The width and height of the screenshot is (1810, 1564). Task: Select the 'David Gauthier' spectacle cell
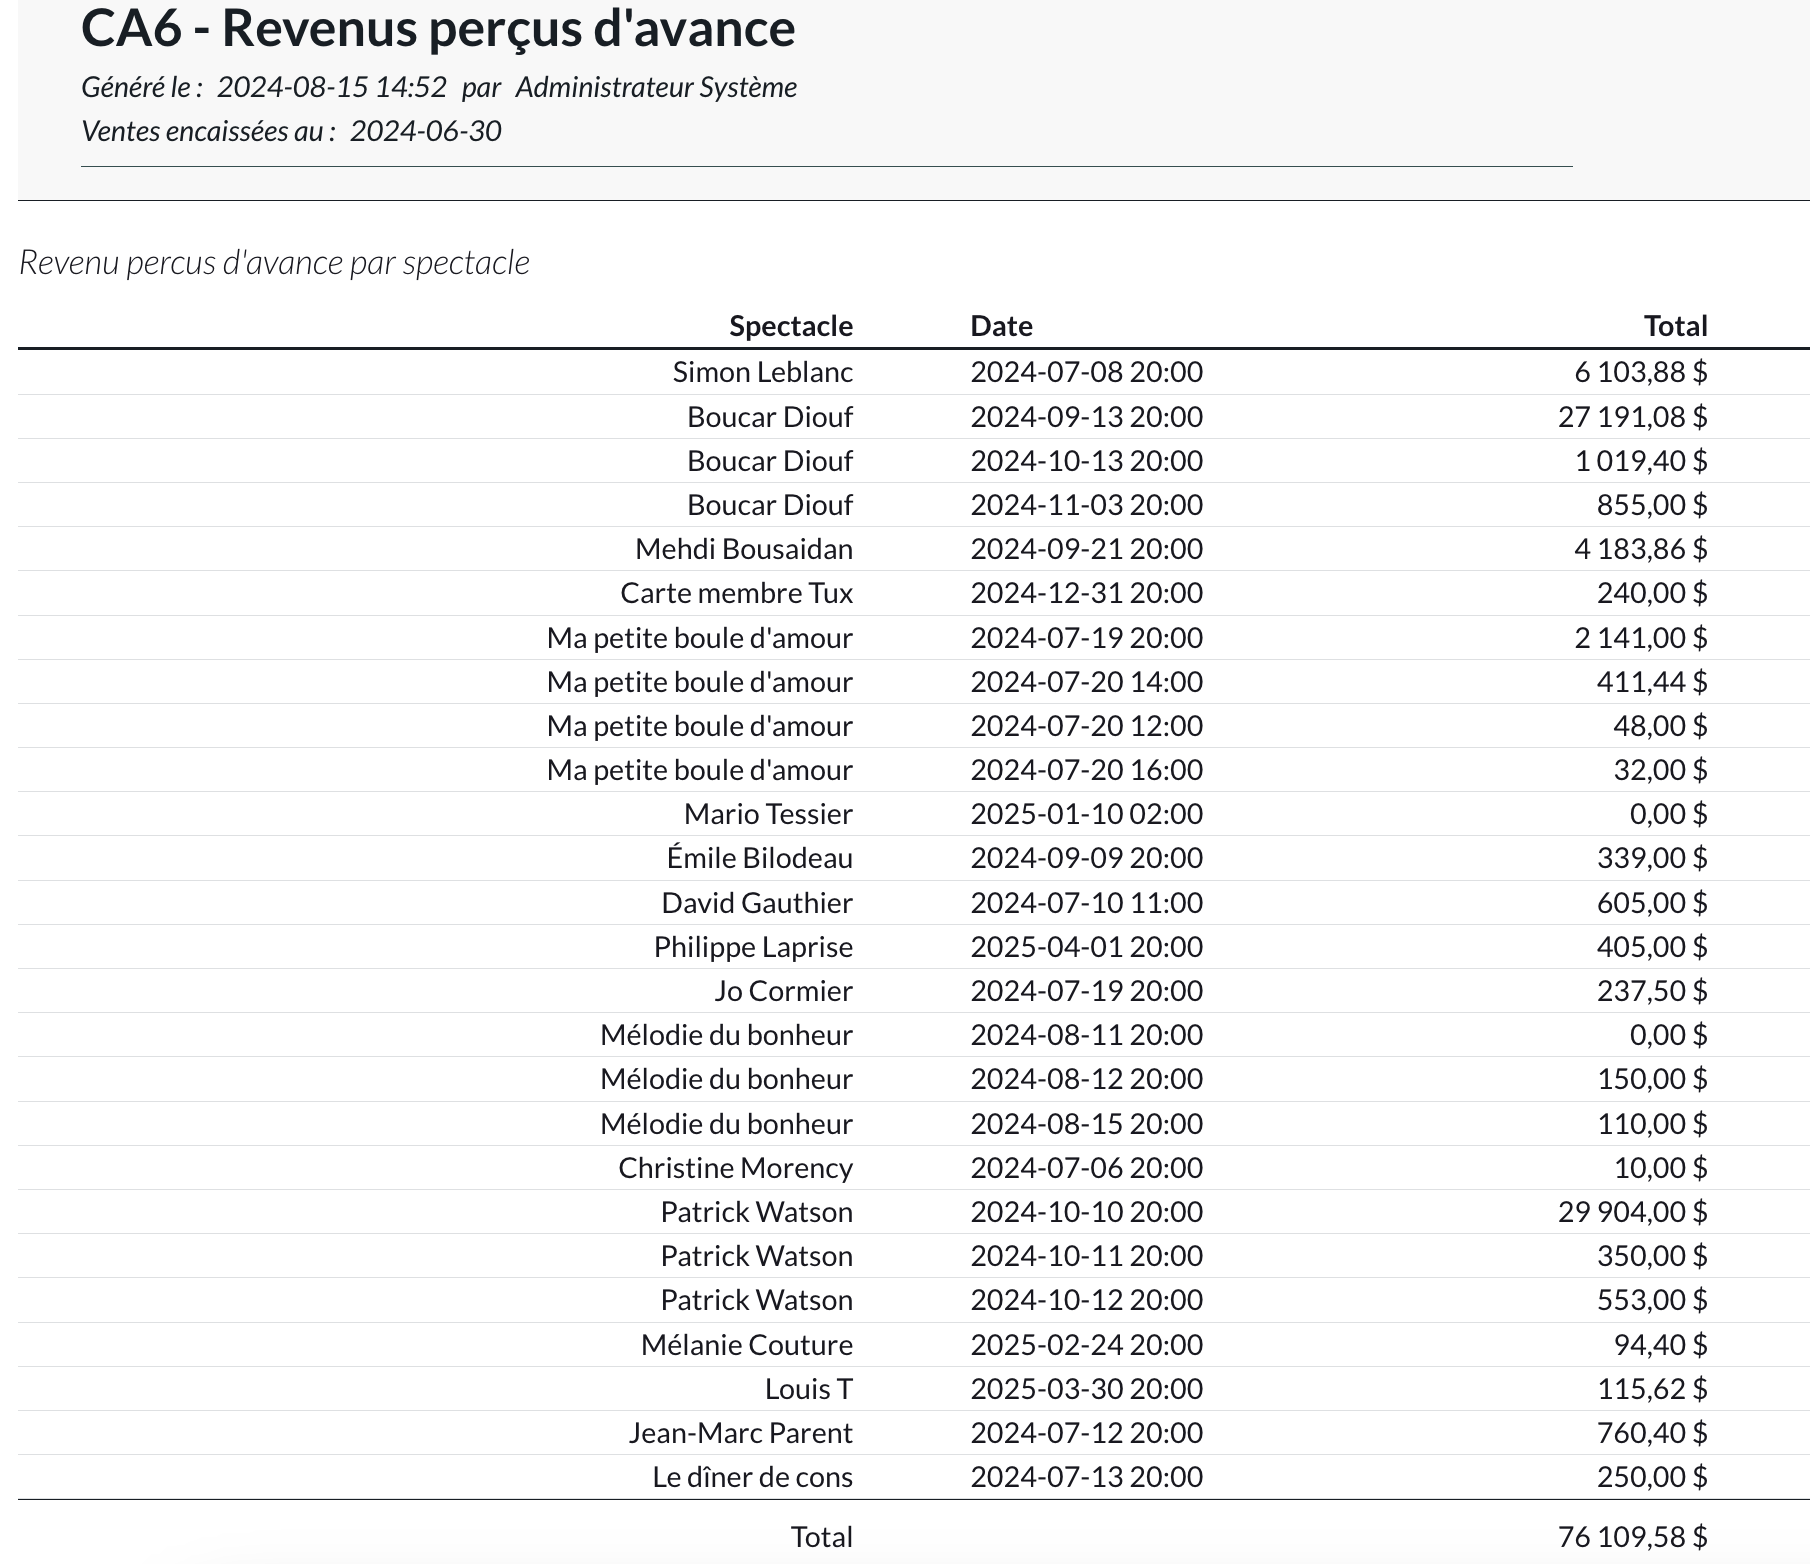pos(757,903)
